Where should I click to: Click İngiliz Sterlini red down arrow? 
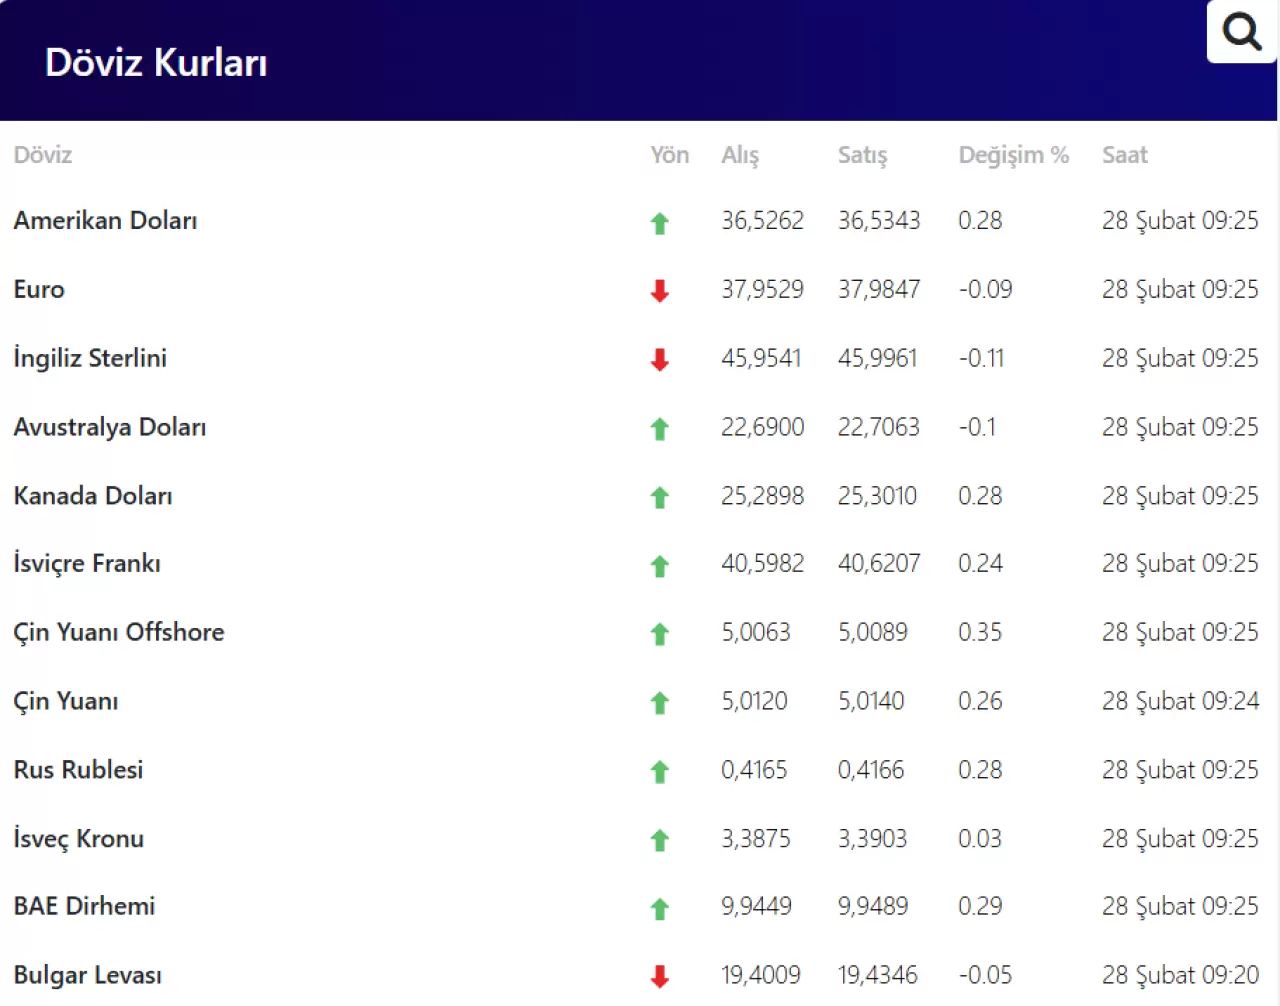tap(659, 360)
